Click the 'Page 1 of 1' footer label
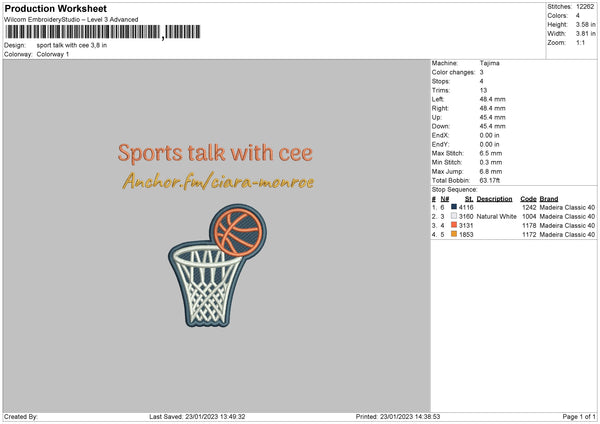 pos(579,417)
